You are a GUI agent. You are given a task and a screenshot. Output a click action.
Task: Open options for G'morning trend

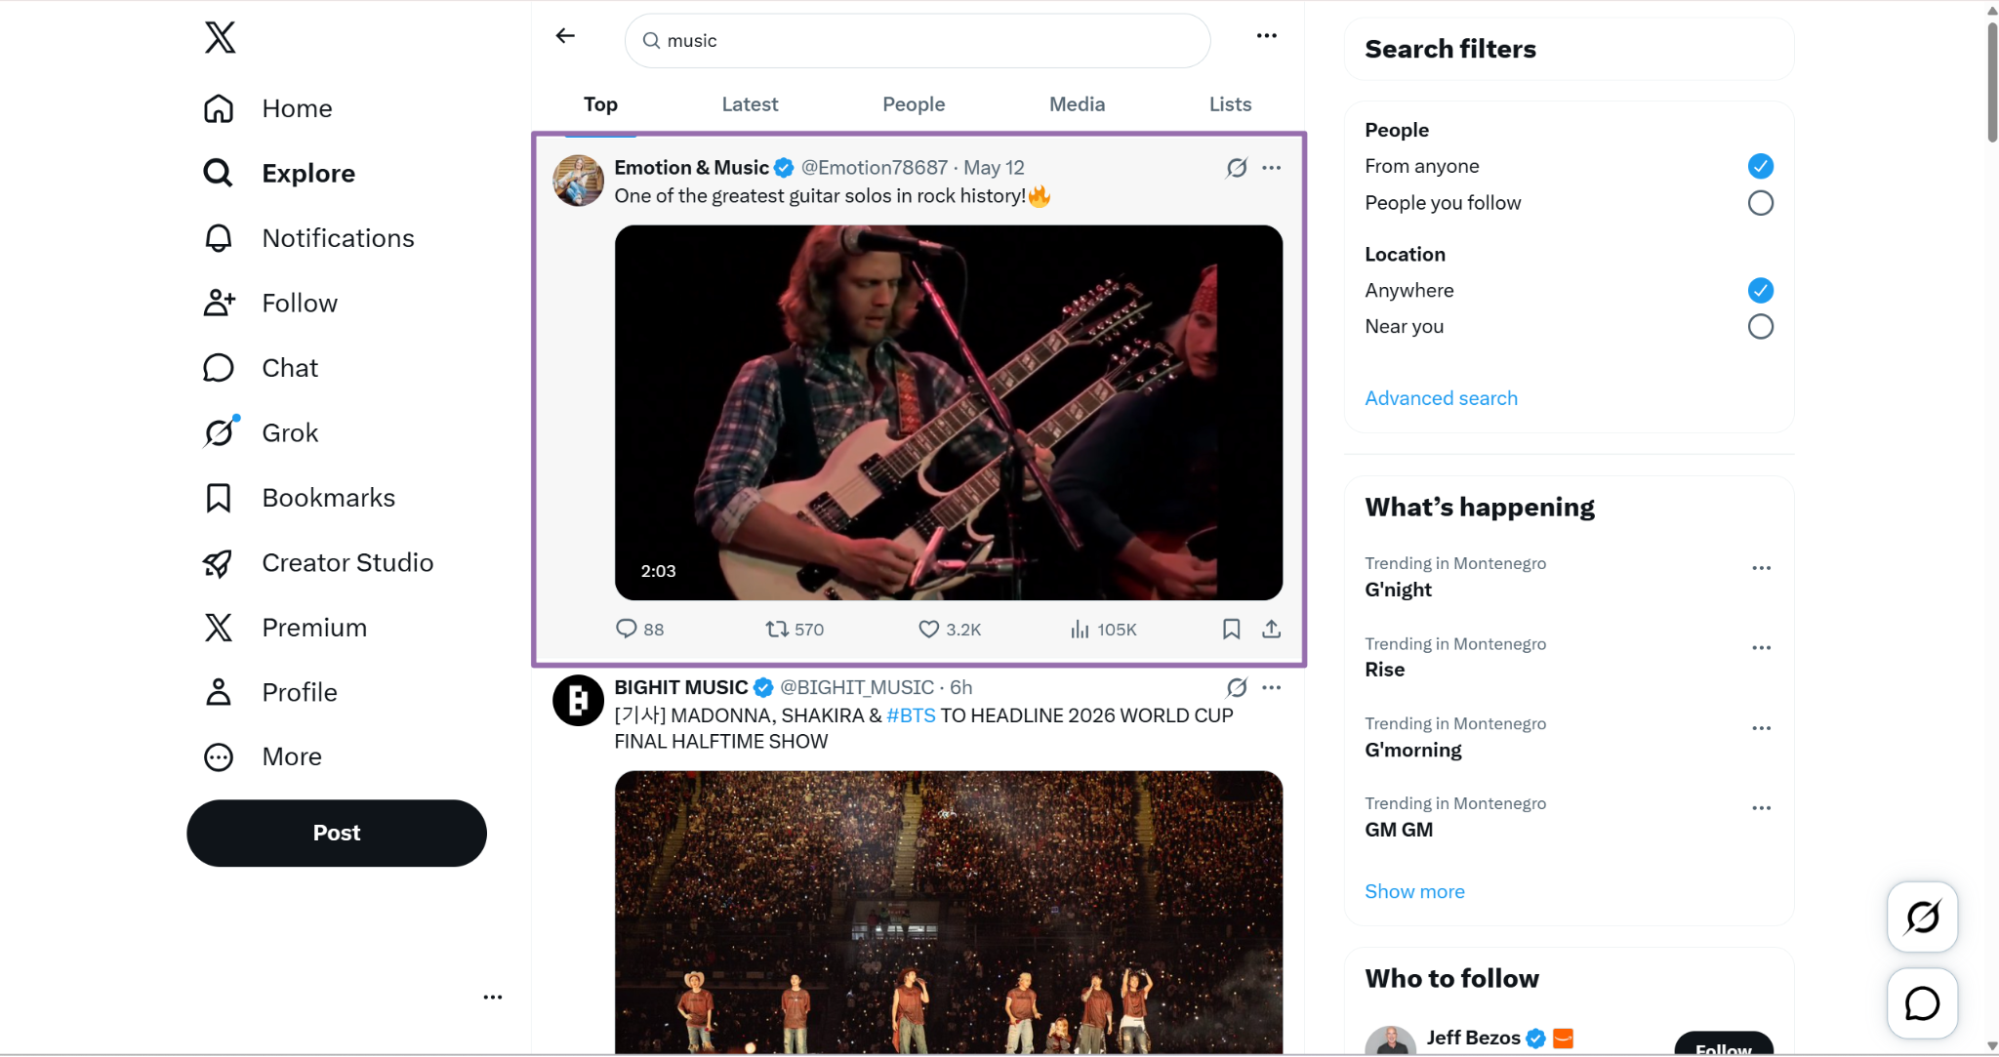pyautogui.click(x=1761, y=728)
